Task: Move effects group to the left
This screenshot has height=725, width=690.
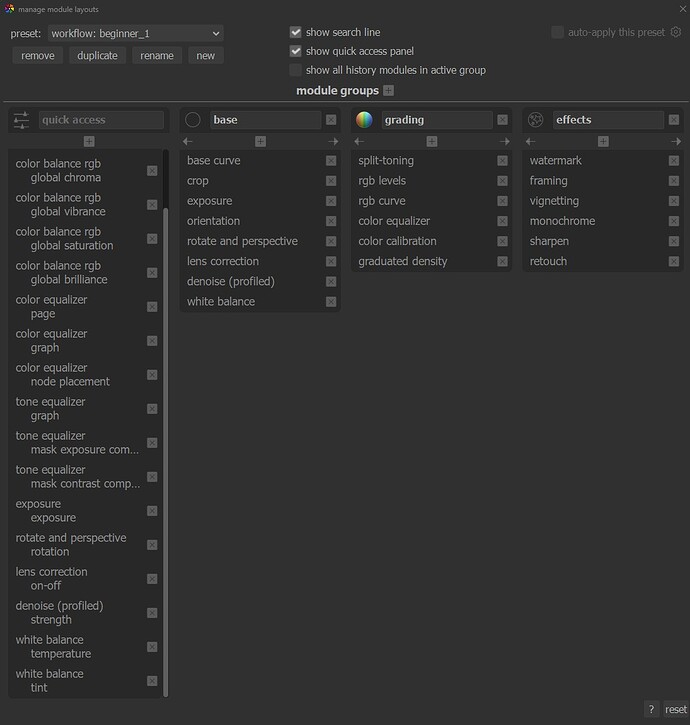Action: tap(530, 141)
